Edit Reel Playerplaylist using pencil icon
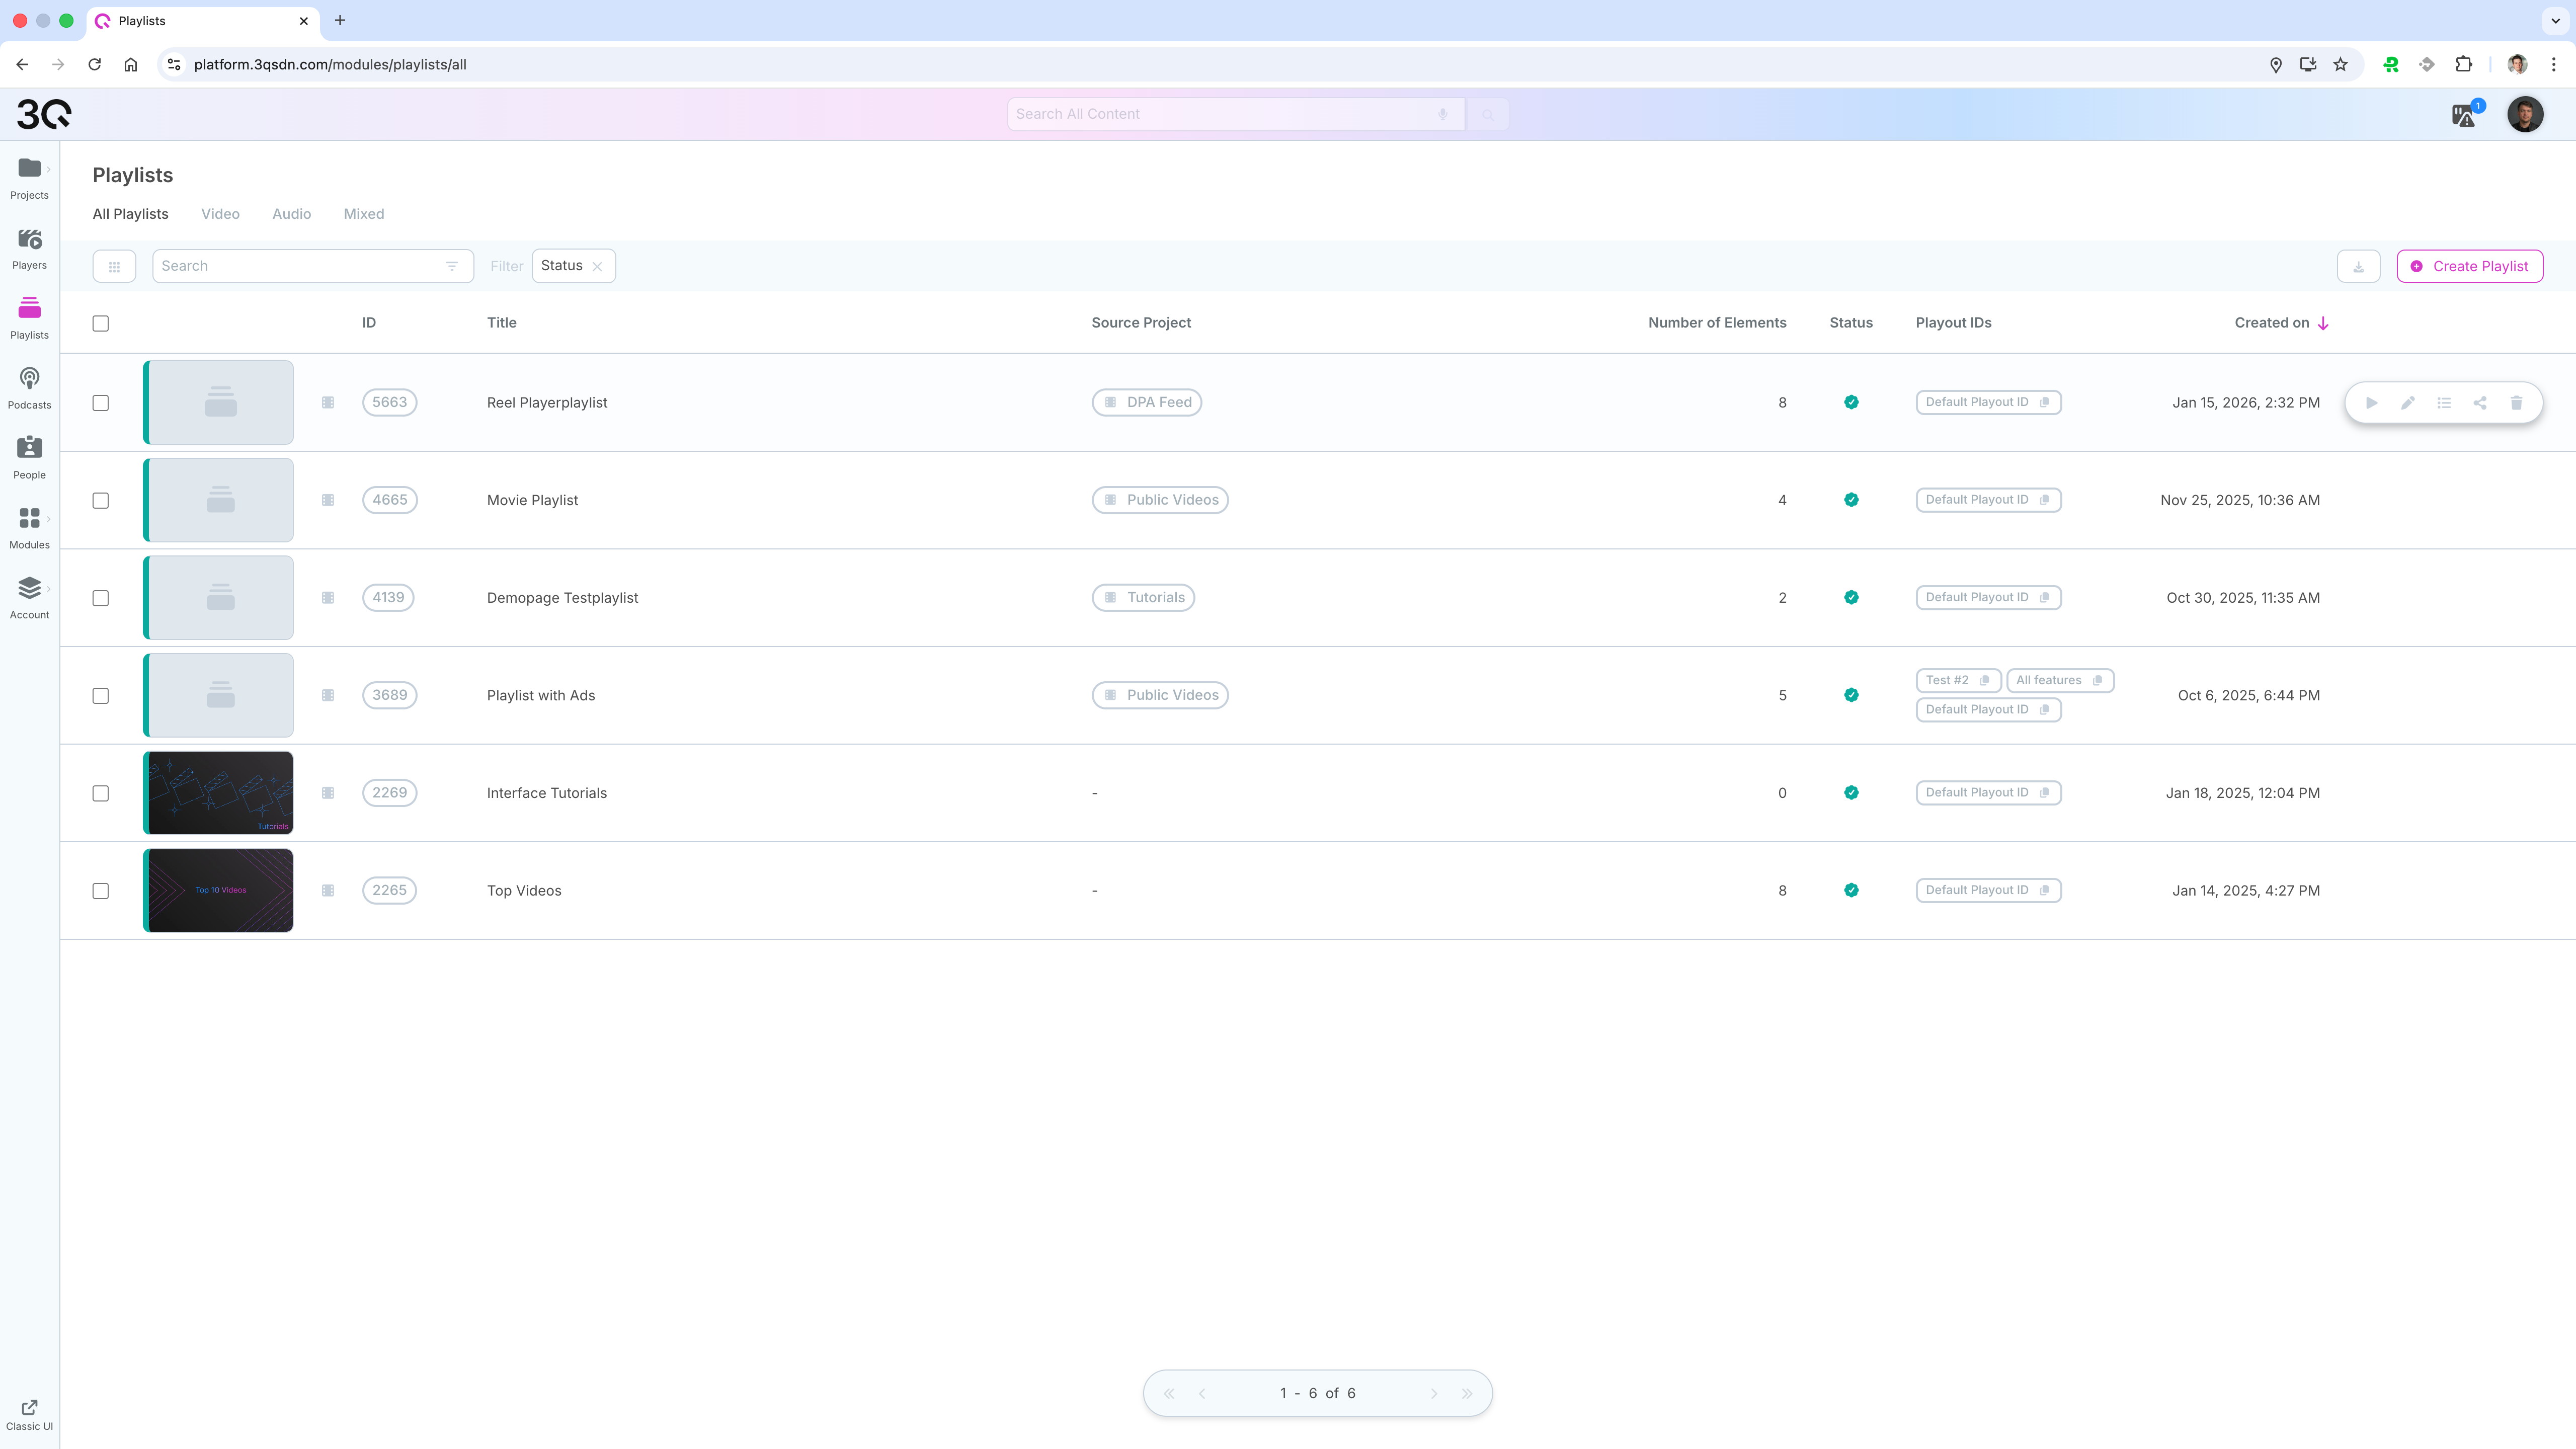The width and height of the screenshot is (2576, 1449). tap(2408, 403)
